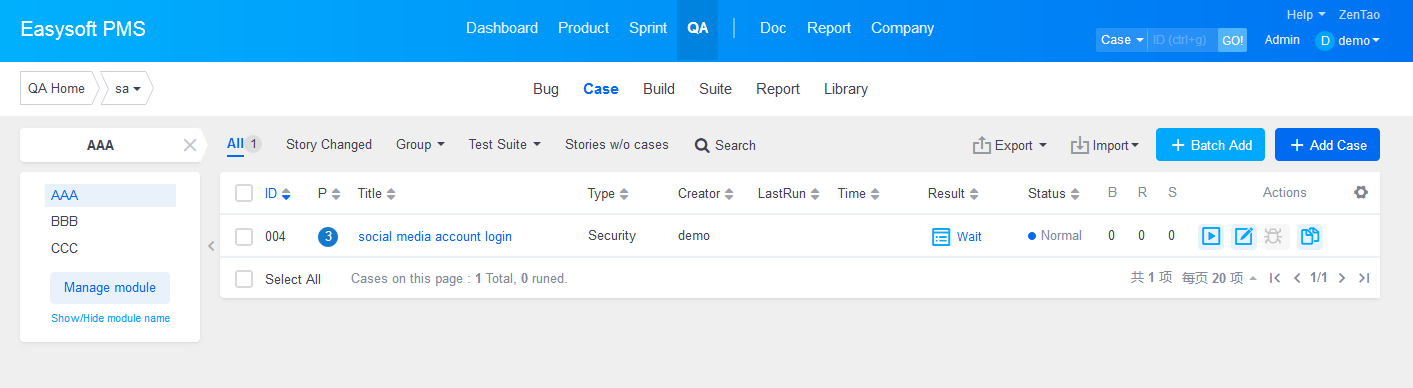The width and height of the screenshot is (1413, 388).
Task: Sort the cases by Type
Action: (x=608, y=193)
